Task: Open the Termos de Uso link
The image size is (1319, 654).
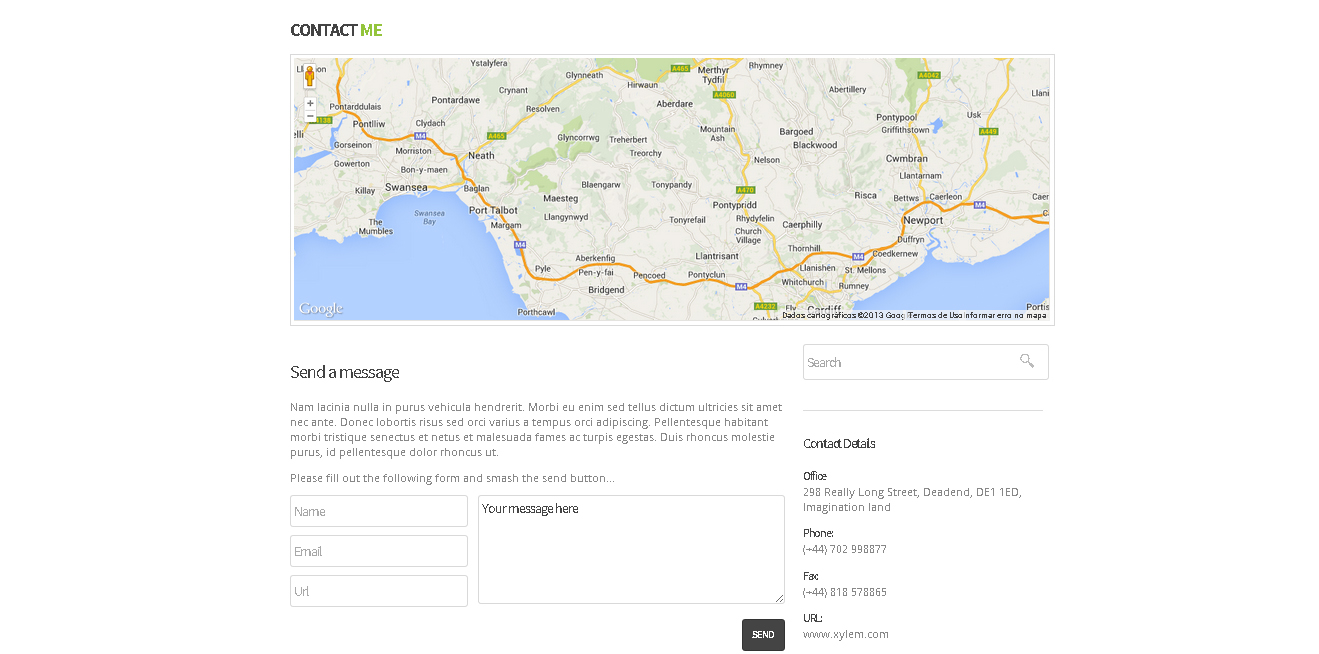Action: click(x=935, y=316)
